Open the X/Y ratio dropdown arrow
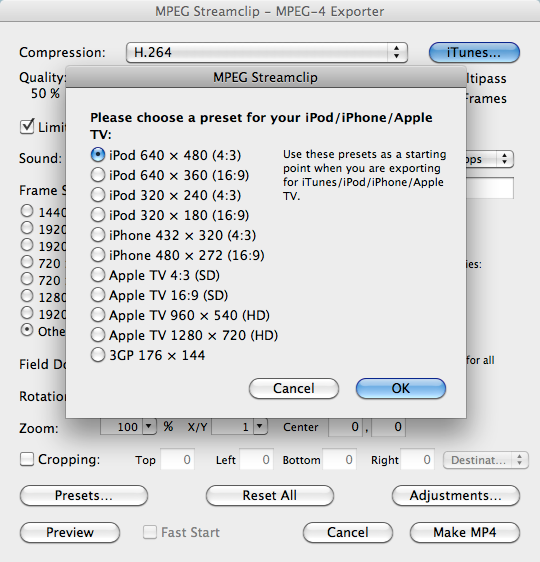The width and height of the screenshot is (540, 562). point(261,427)
